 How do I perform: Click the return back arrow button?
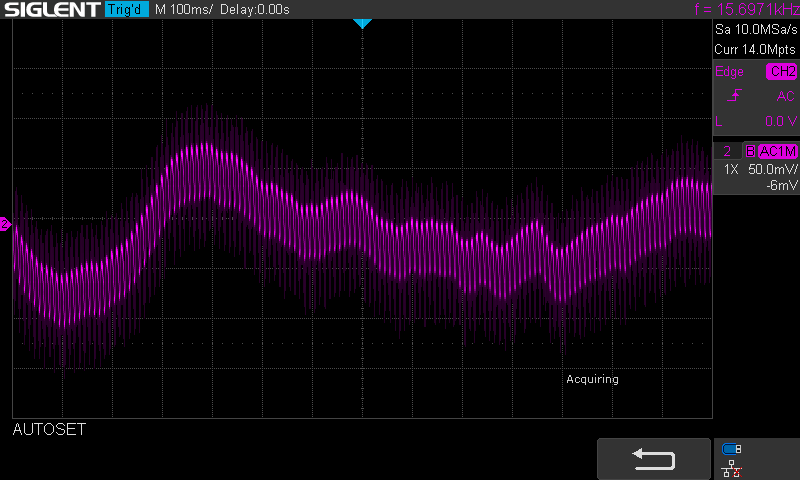tap(654, 459)
